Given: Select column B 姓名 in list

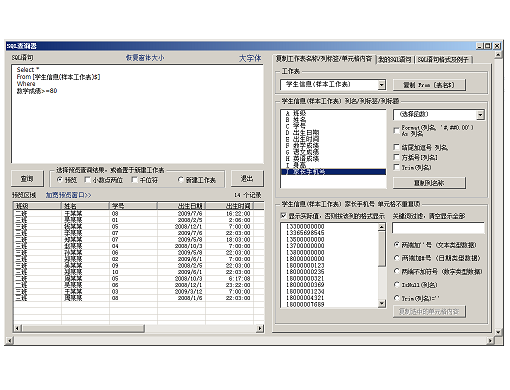Looking at the screenshot, I should tap(333, 120).
